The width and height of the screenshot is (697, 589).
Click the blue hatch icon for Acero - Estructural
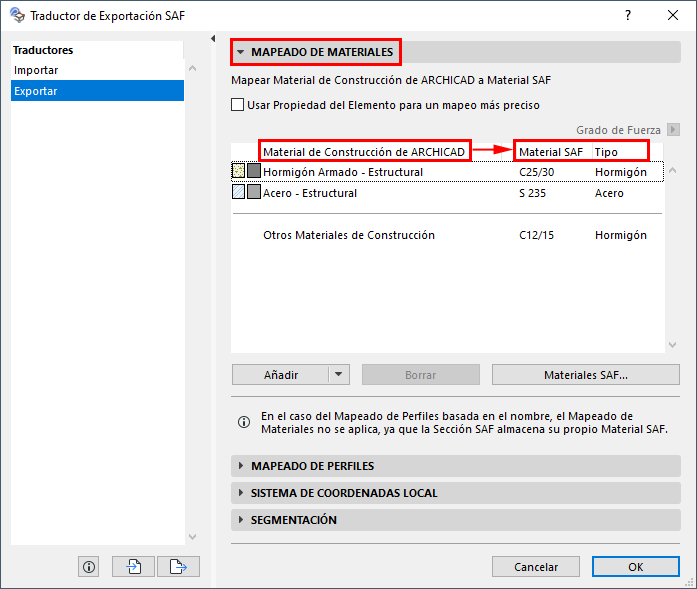pos(239,192)
